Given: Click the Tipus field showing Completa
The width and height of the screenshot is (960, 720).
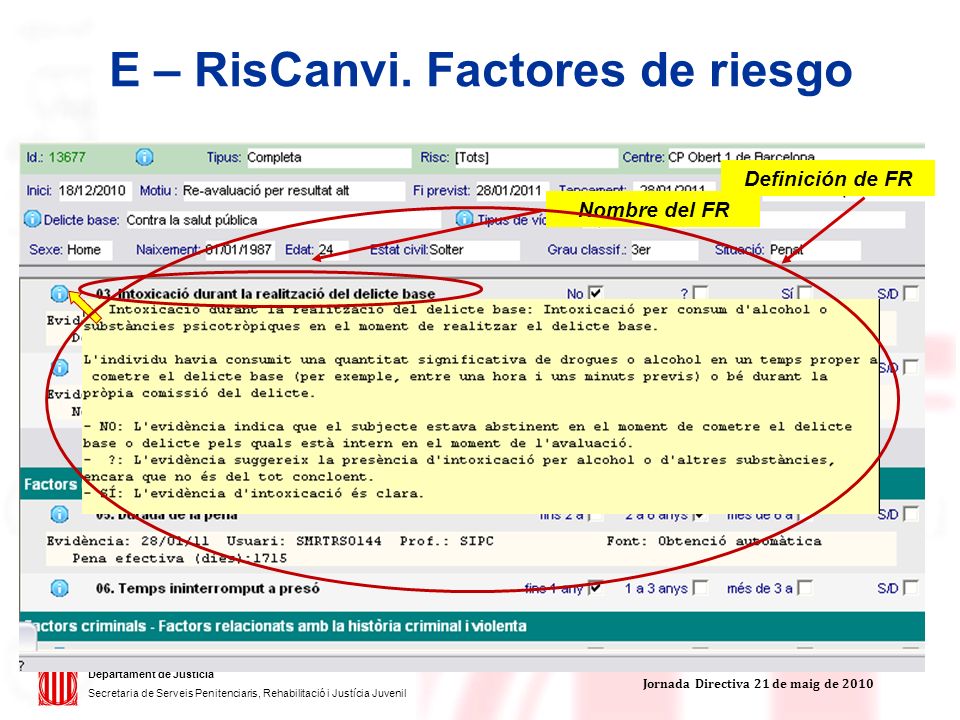Looking at the screenshot, I should [x=329, y=157].
